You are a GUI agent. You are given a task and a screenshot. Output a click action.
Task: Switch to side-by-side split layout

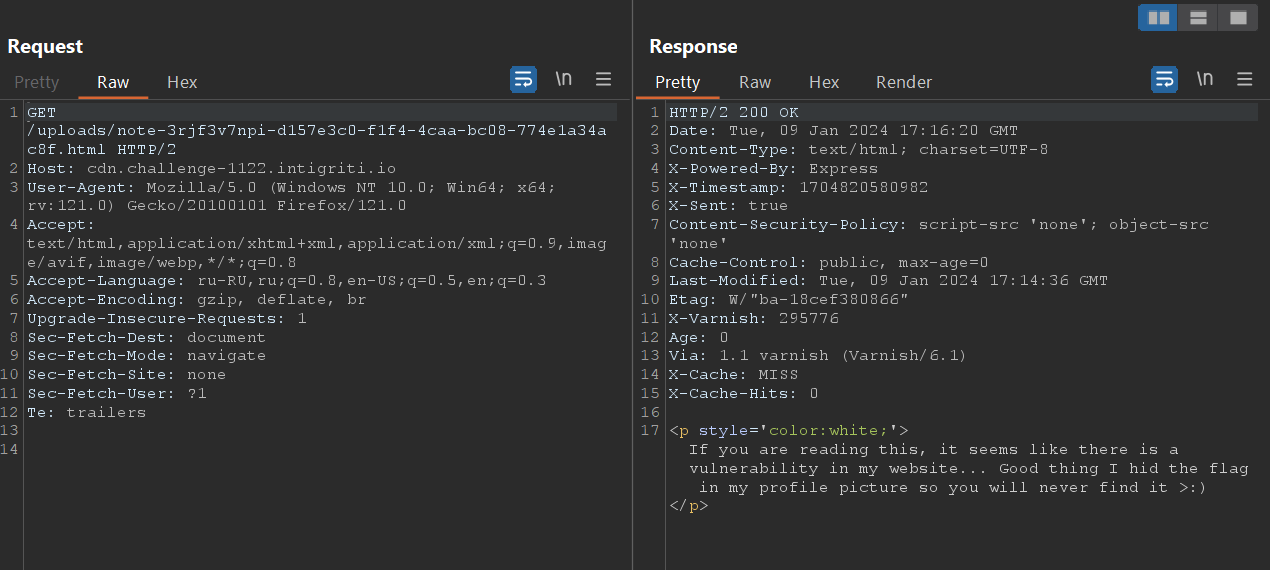coord(1159,18)
